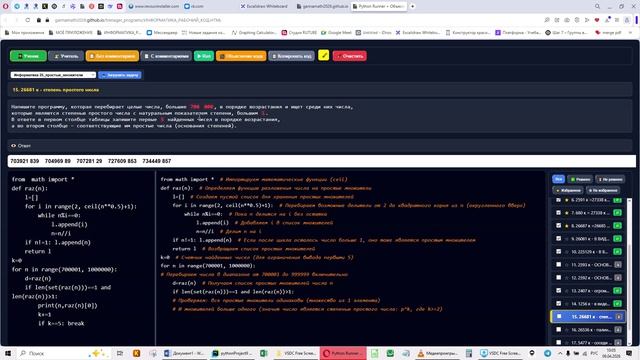The image size is (640, 360).
Task: Filter tasks by Не избранное
Action: pyautogui.click(x=603, y=190)
